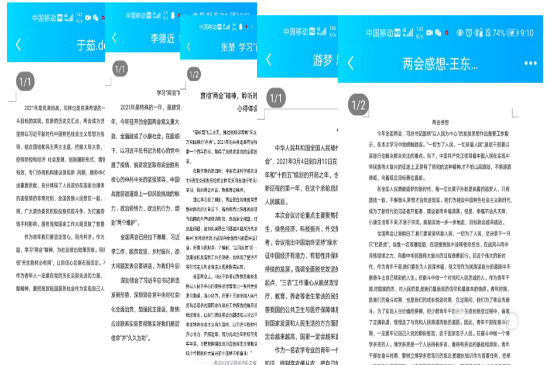Select the 两会感想-王东 title text
The height and width of the screenshot is (365, 552).
440,64
